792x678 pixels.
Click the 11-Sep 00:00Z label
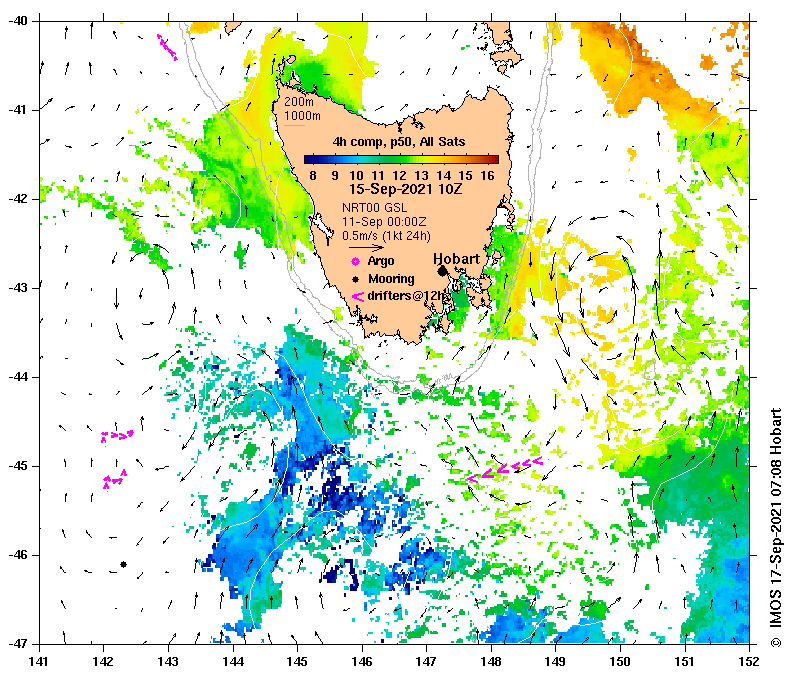pos(384,222)
